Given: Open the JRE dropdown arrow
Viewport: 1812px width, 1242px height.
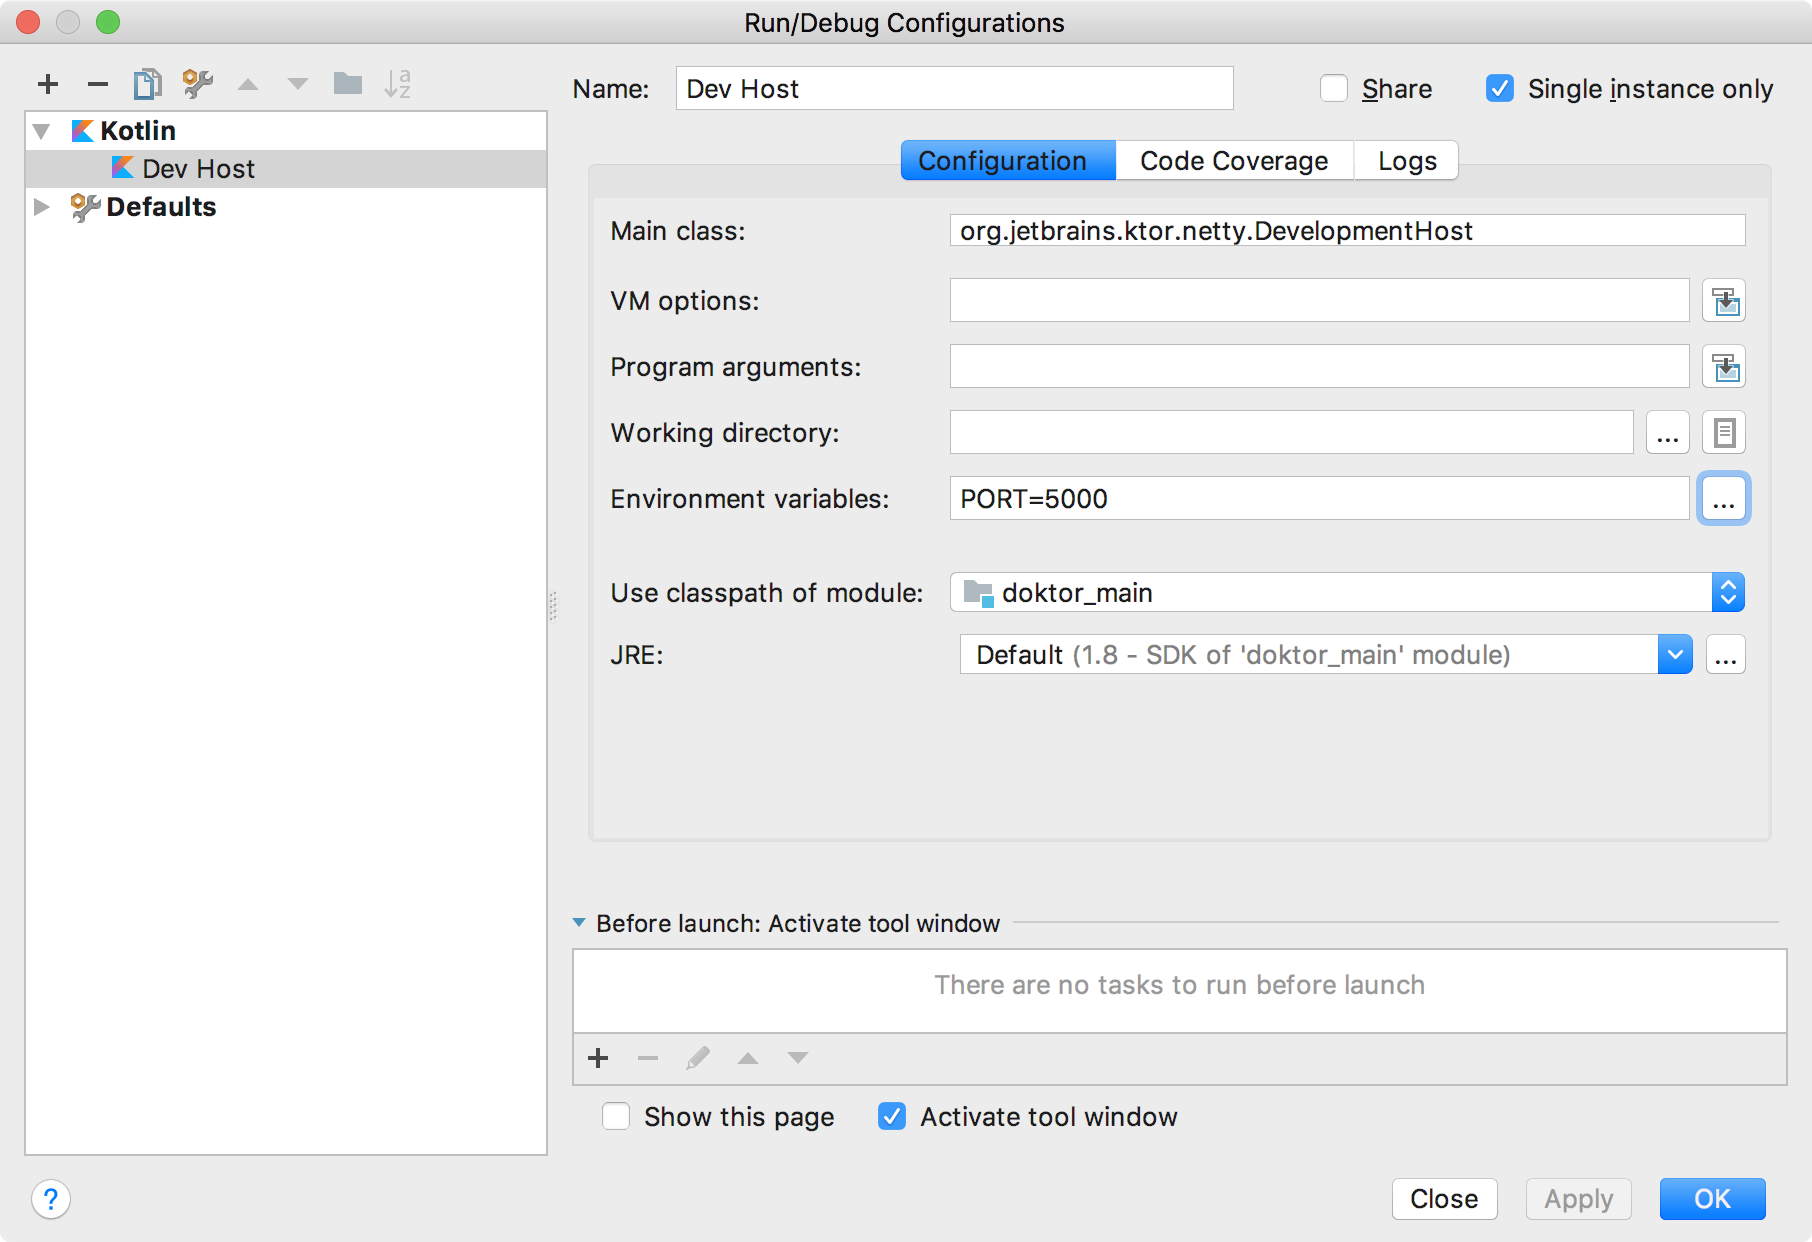Looking at the screenshot, I should (x=1675, y=655).
